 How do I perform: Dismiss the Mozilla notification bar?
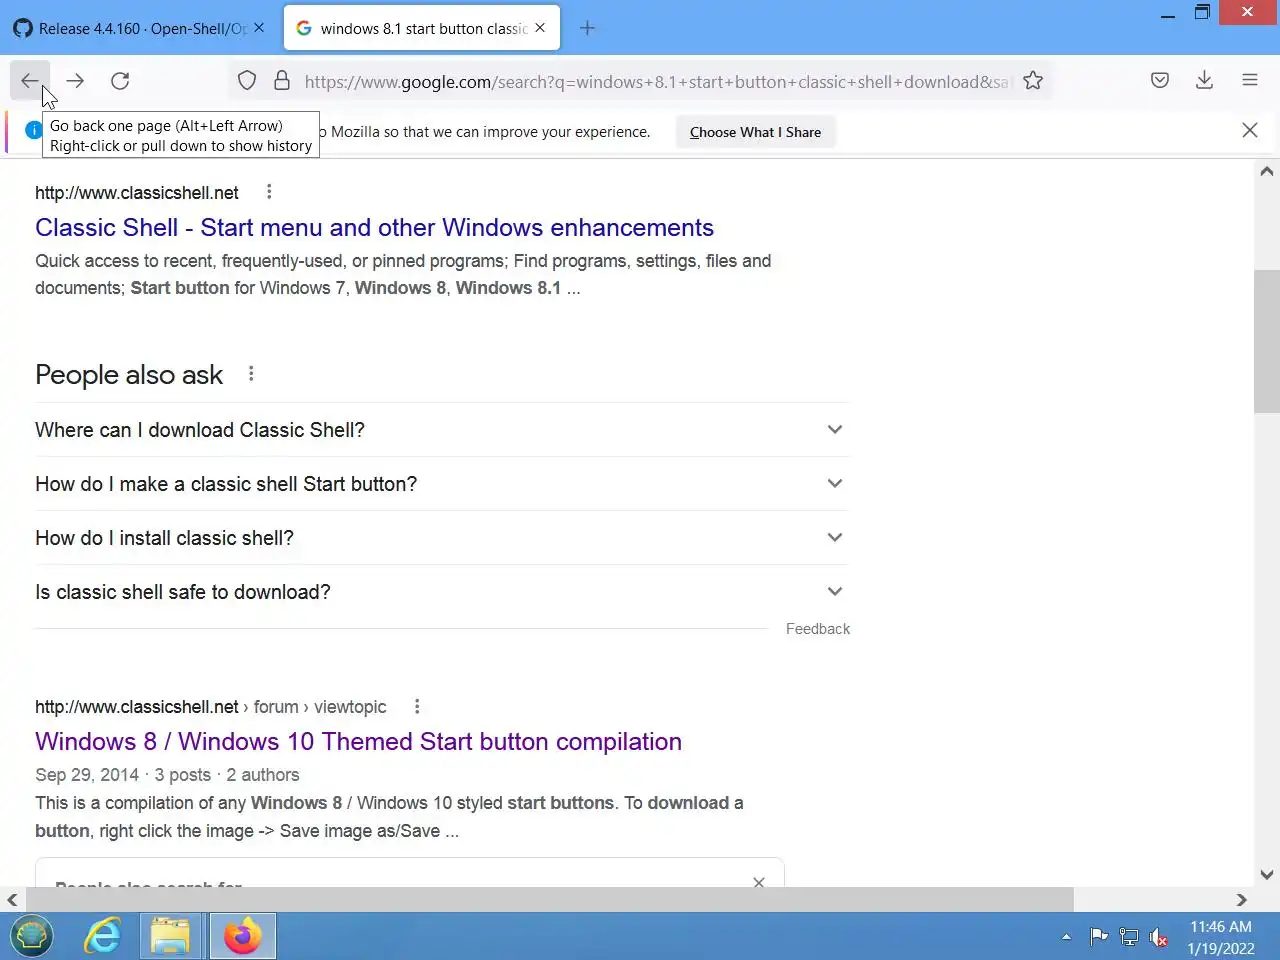[x=1250, y=130]
